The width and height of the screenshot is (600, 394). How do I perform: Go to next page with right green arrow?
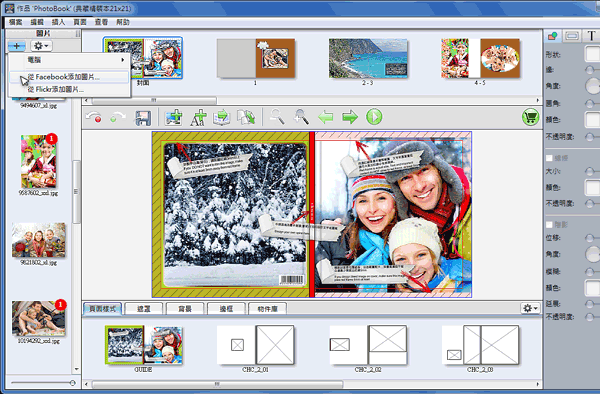pyautogui.click(x=350, y=117)
